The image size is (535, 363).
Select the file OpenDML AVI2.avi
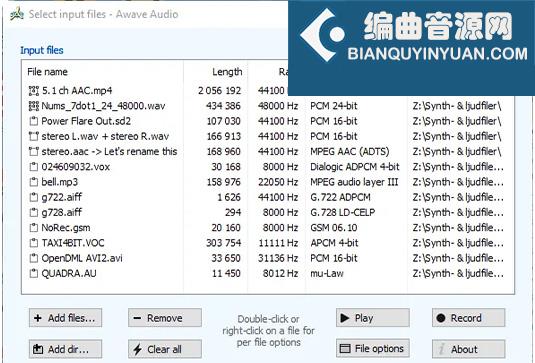click(82, 258)
